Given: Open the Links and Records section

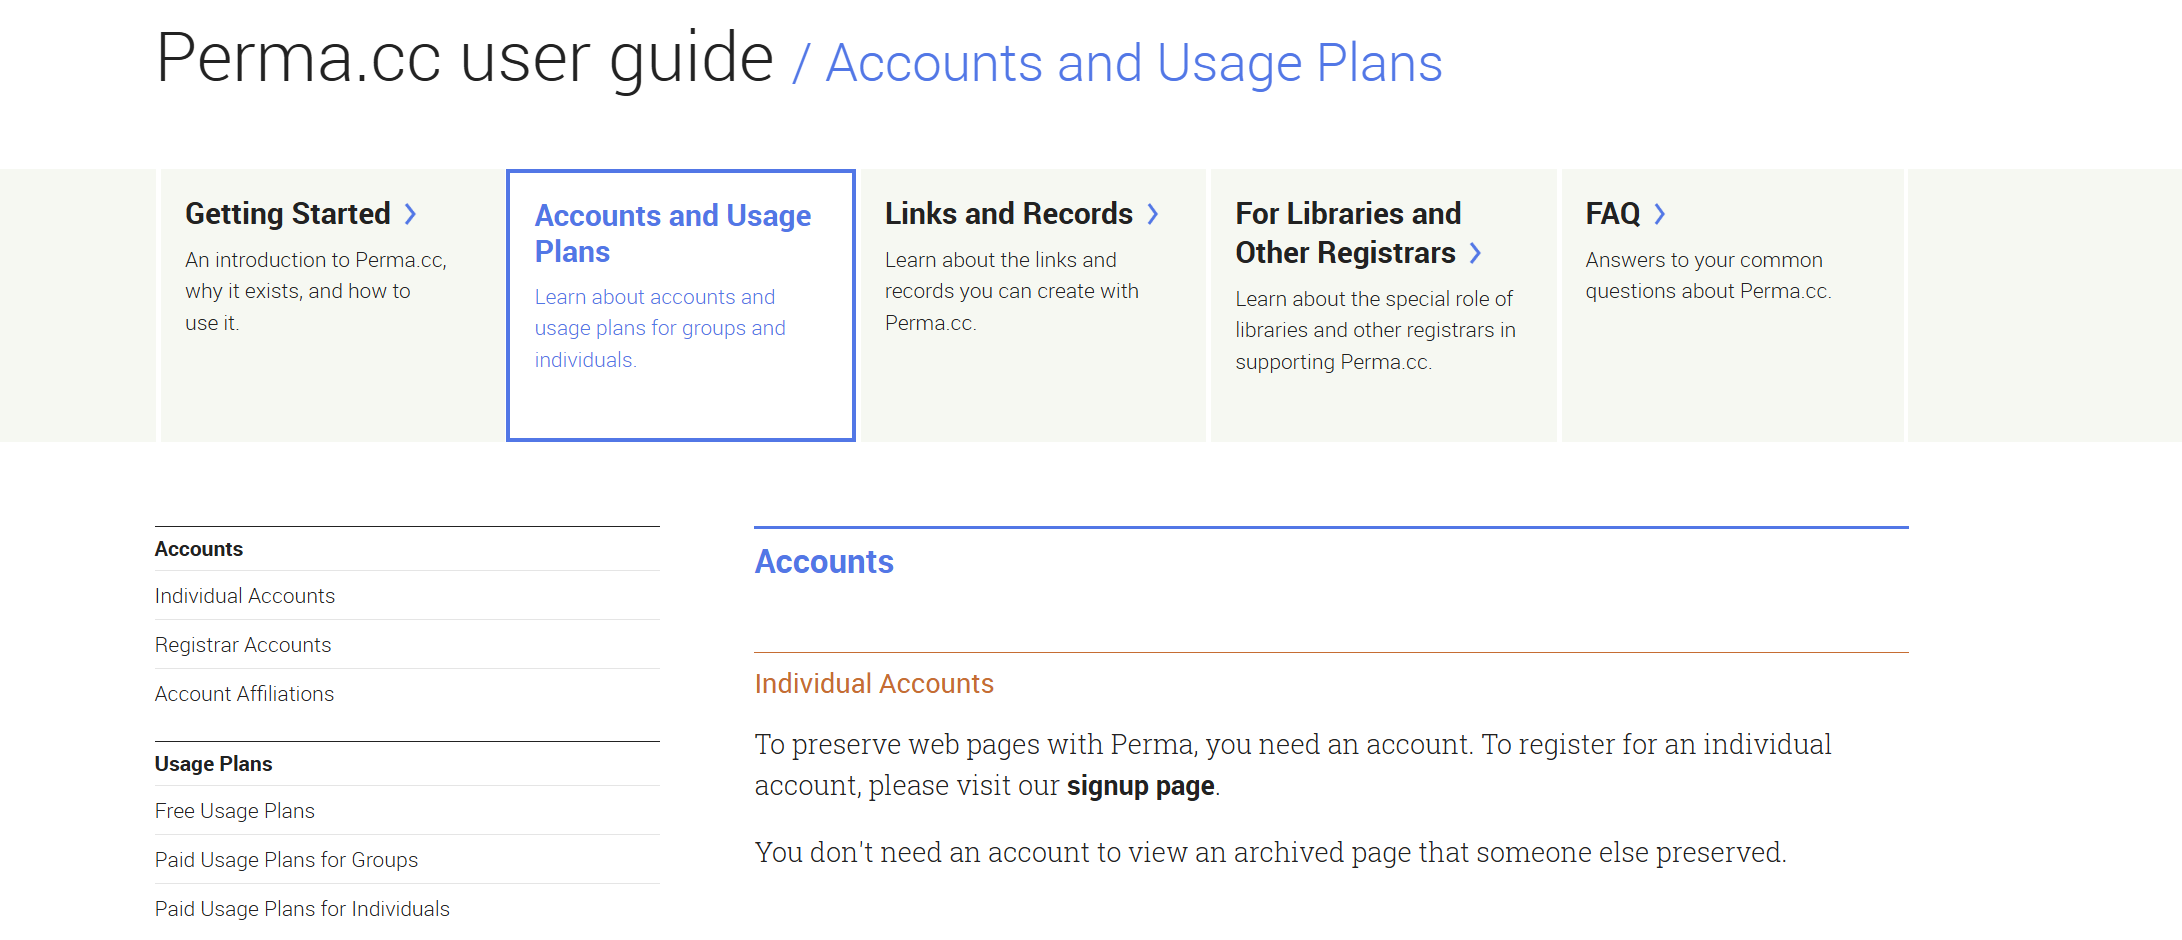Looking at the screenshot, I should pos(1009,214).
